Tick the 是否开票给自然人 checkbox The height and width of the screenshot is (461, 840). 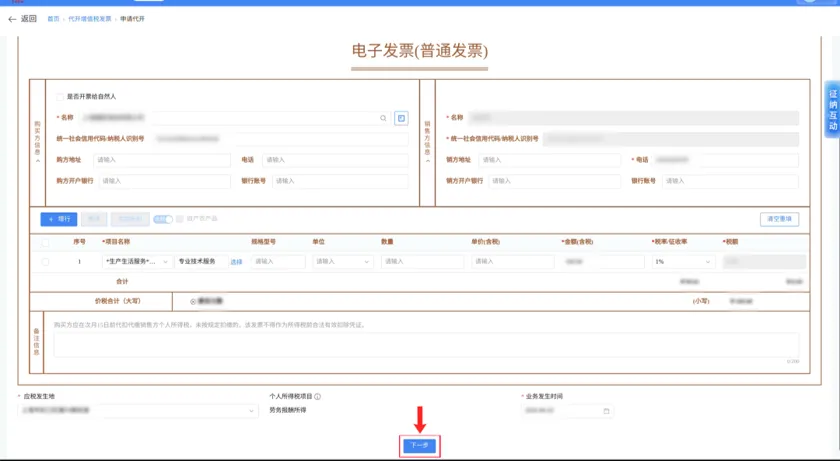pyautogui.click(x=60, y=97)
